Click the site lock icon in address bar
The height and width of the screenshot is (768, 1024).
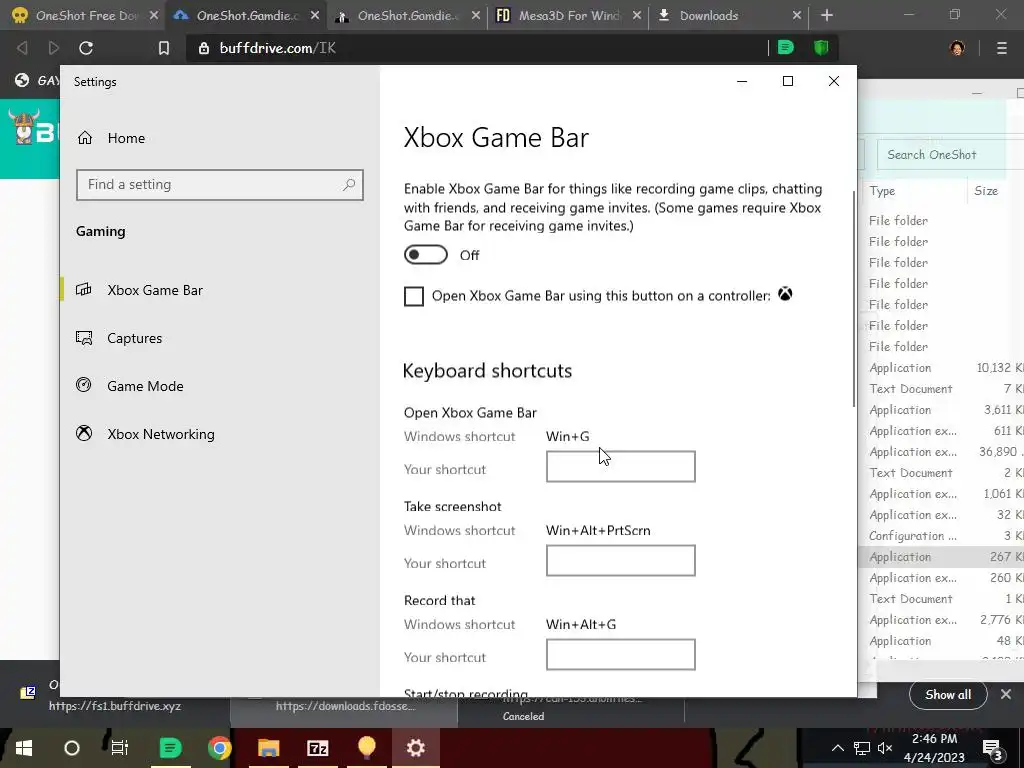pos(204,48)
